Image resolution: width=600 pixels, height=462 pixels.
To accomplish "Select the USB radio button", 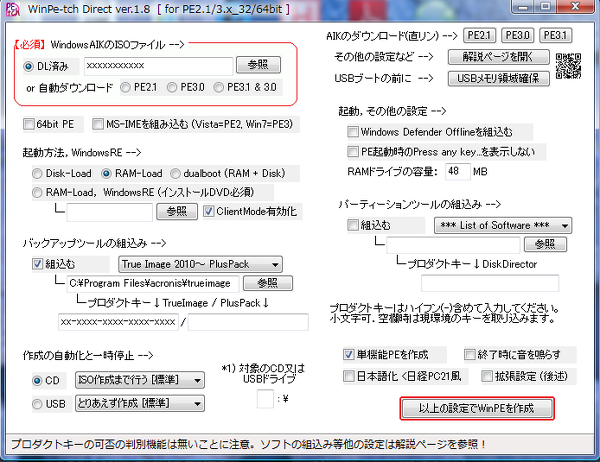I will point(37,403).
